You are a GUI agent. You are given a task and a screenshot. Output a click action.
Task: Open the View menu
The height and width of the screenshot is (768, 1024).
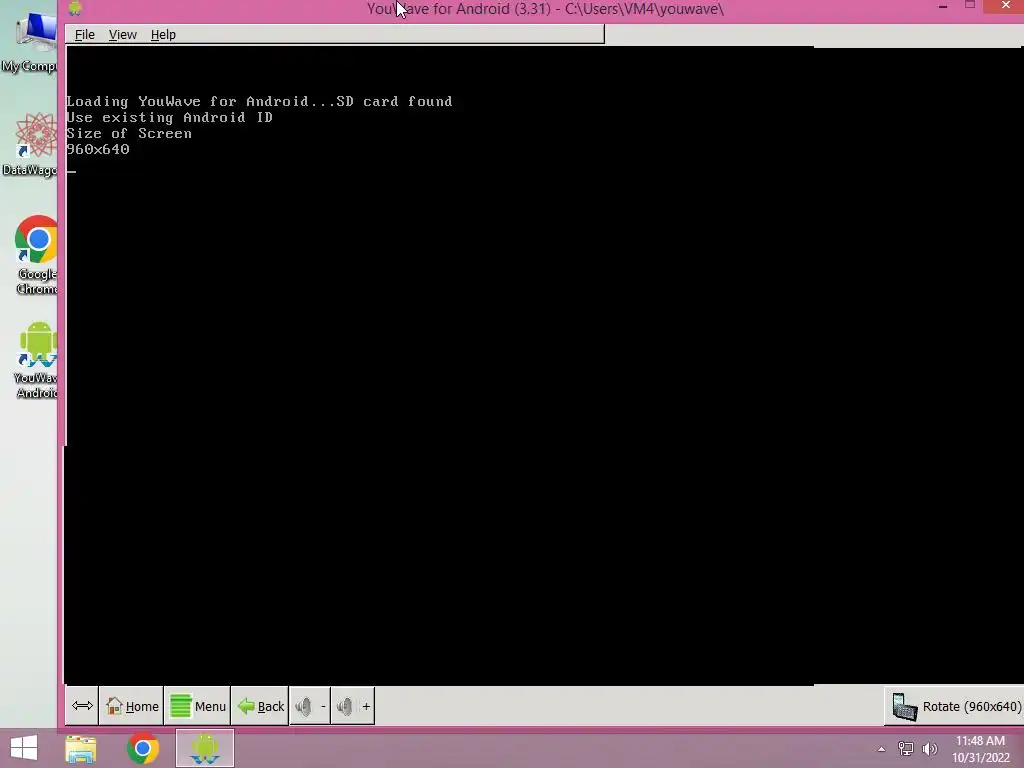coord(123,35)
